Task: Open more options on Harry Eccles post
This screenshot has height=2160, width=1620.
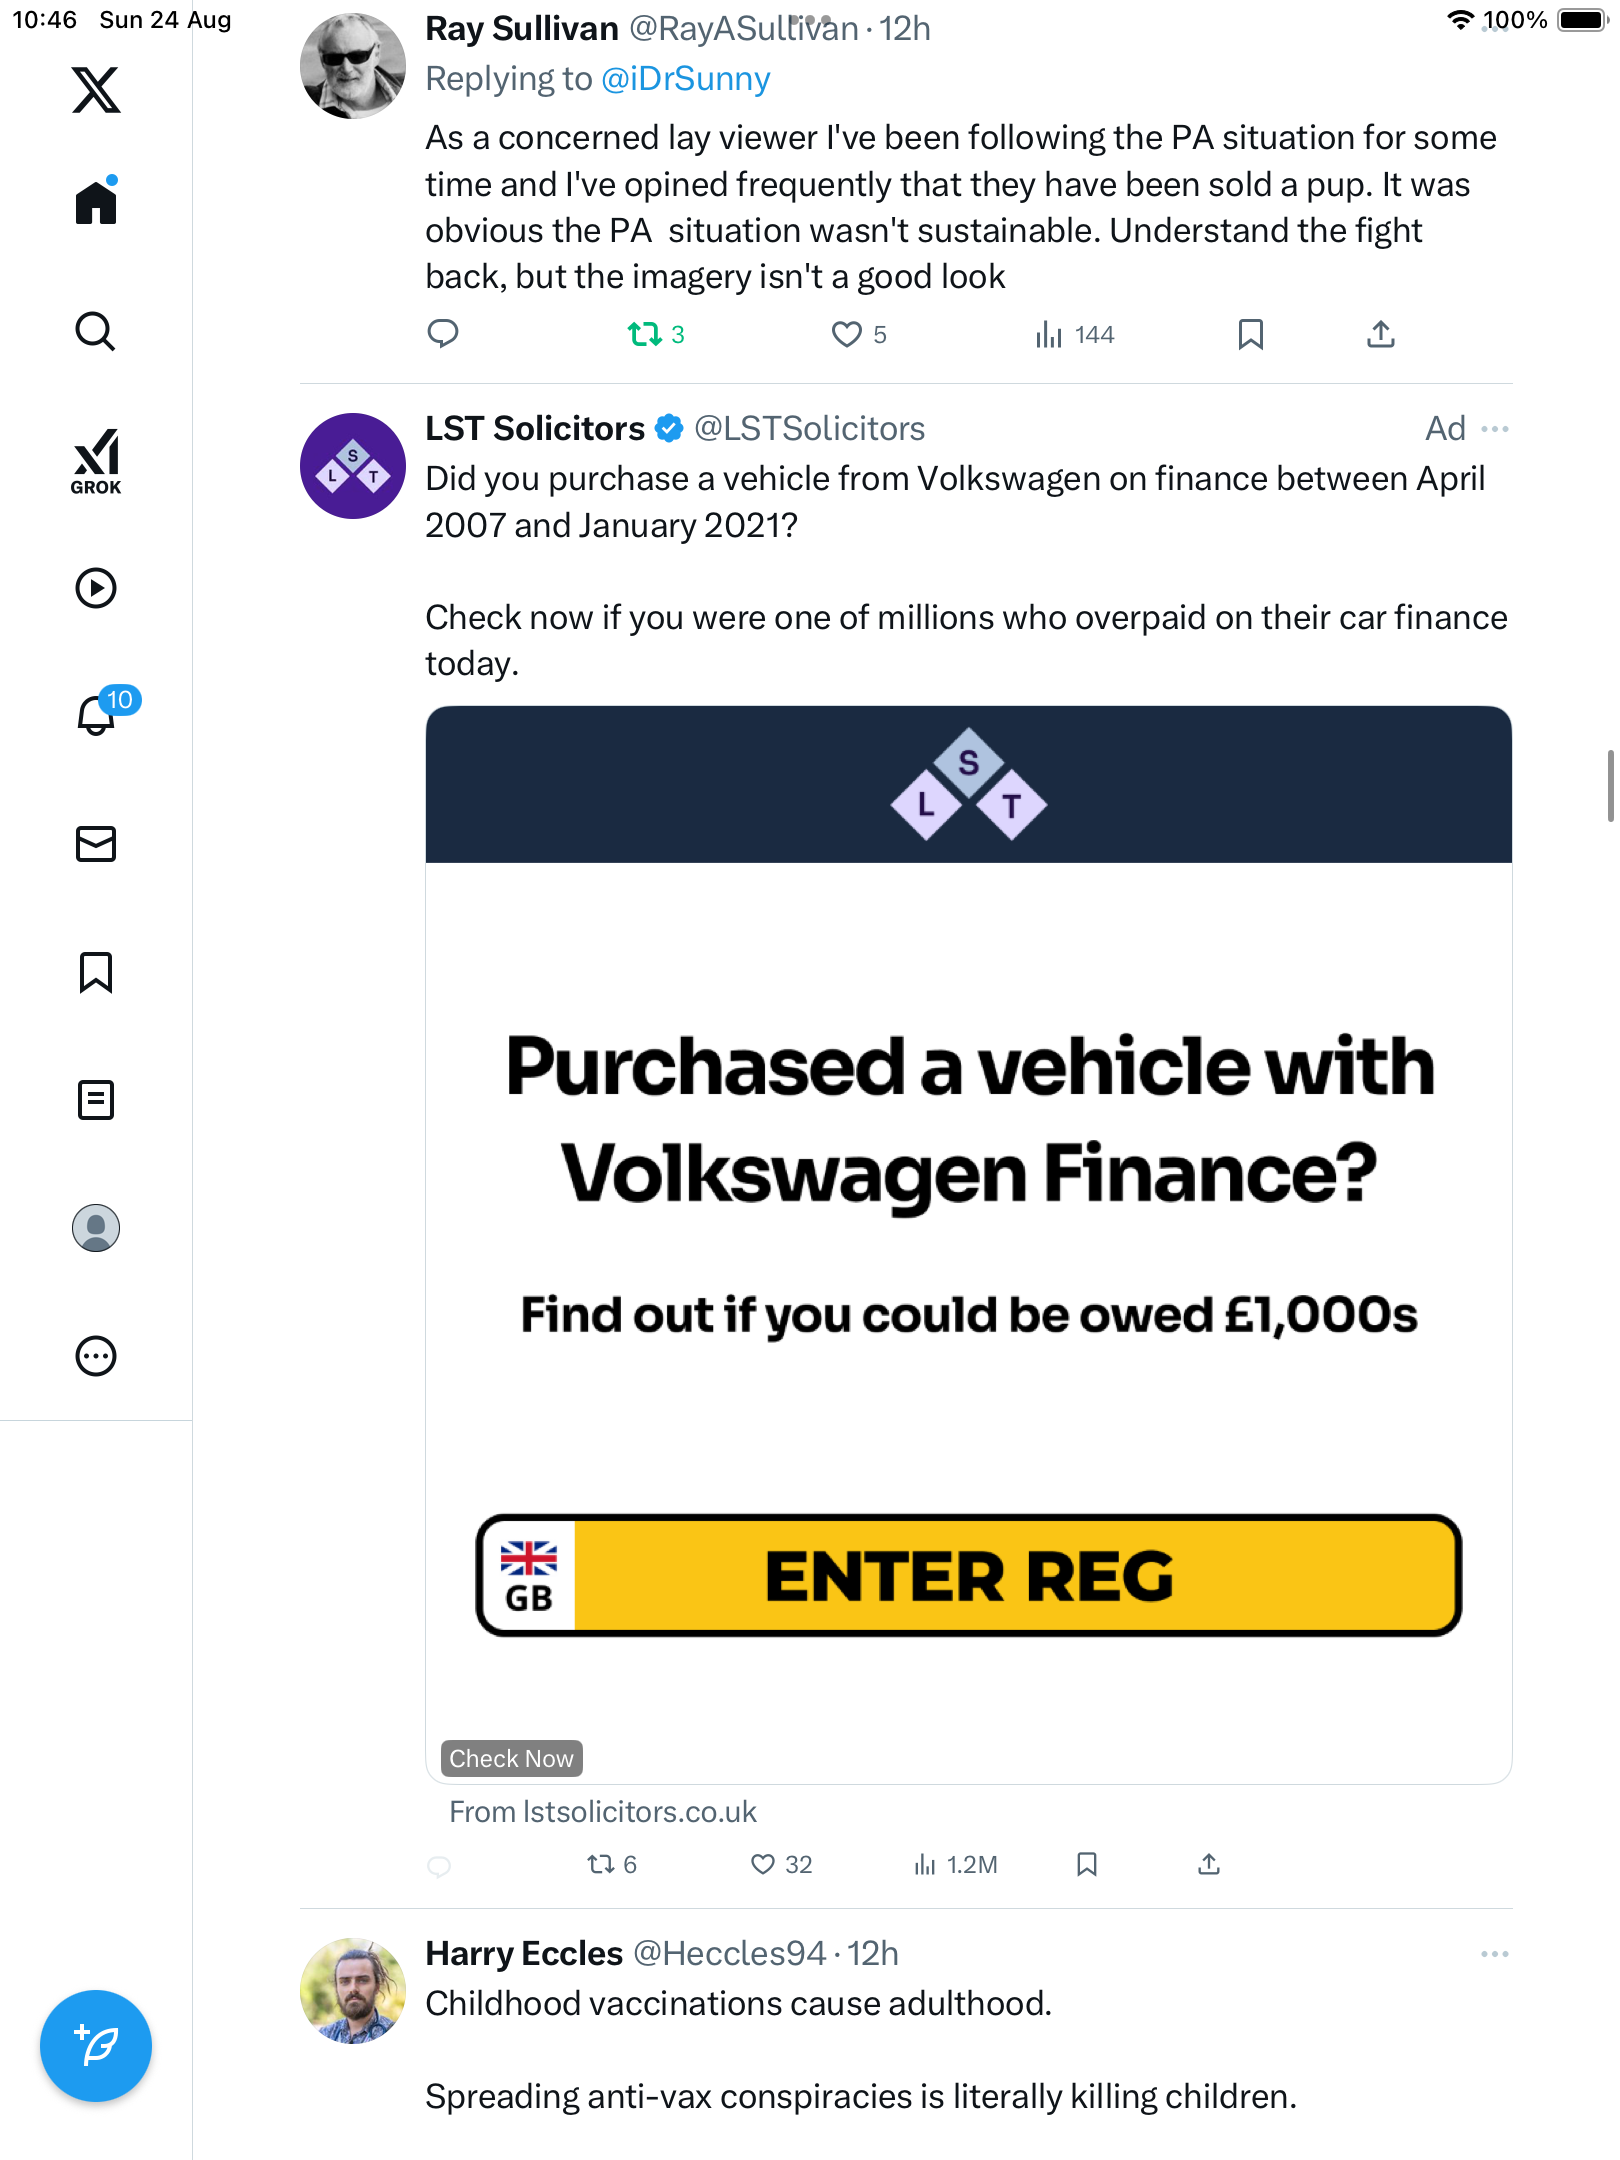Action: pyautogui.click(x=1495, y=1954)
